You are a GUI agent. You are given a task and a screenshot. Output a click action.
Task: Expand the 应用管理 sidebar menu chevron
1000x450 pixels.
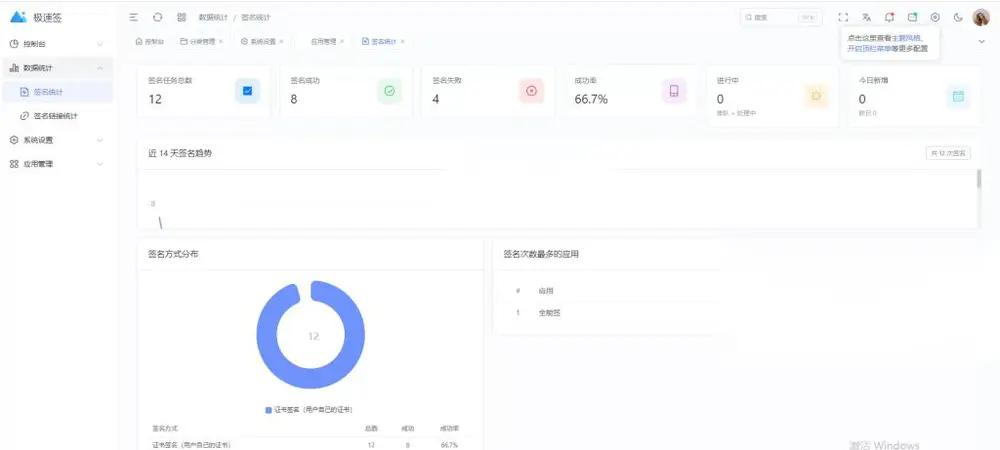(x=100, y=164)
